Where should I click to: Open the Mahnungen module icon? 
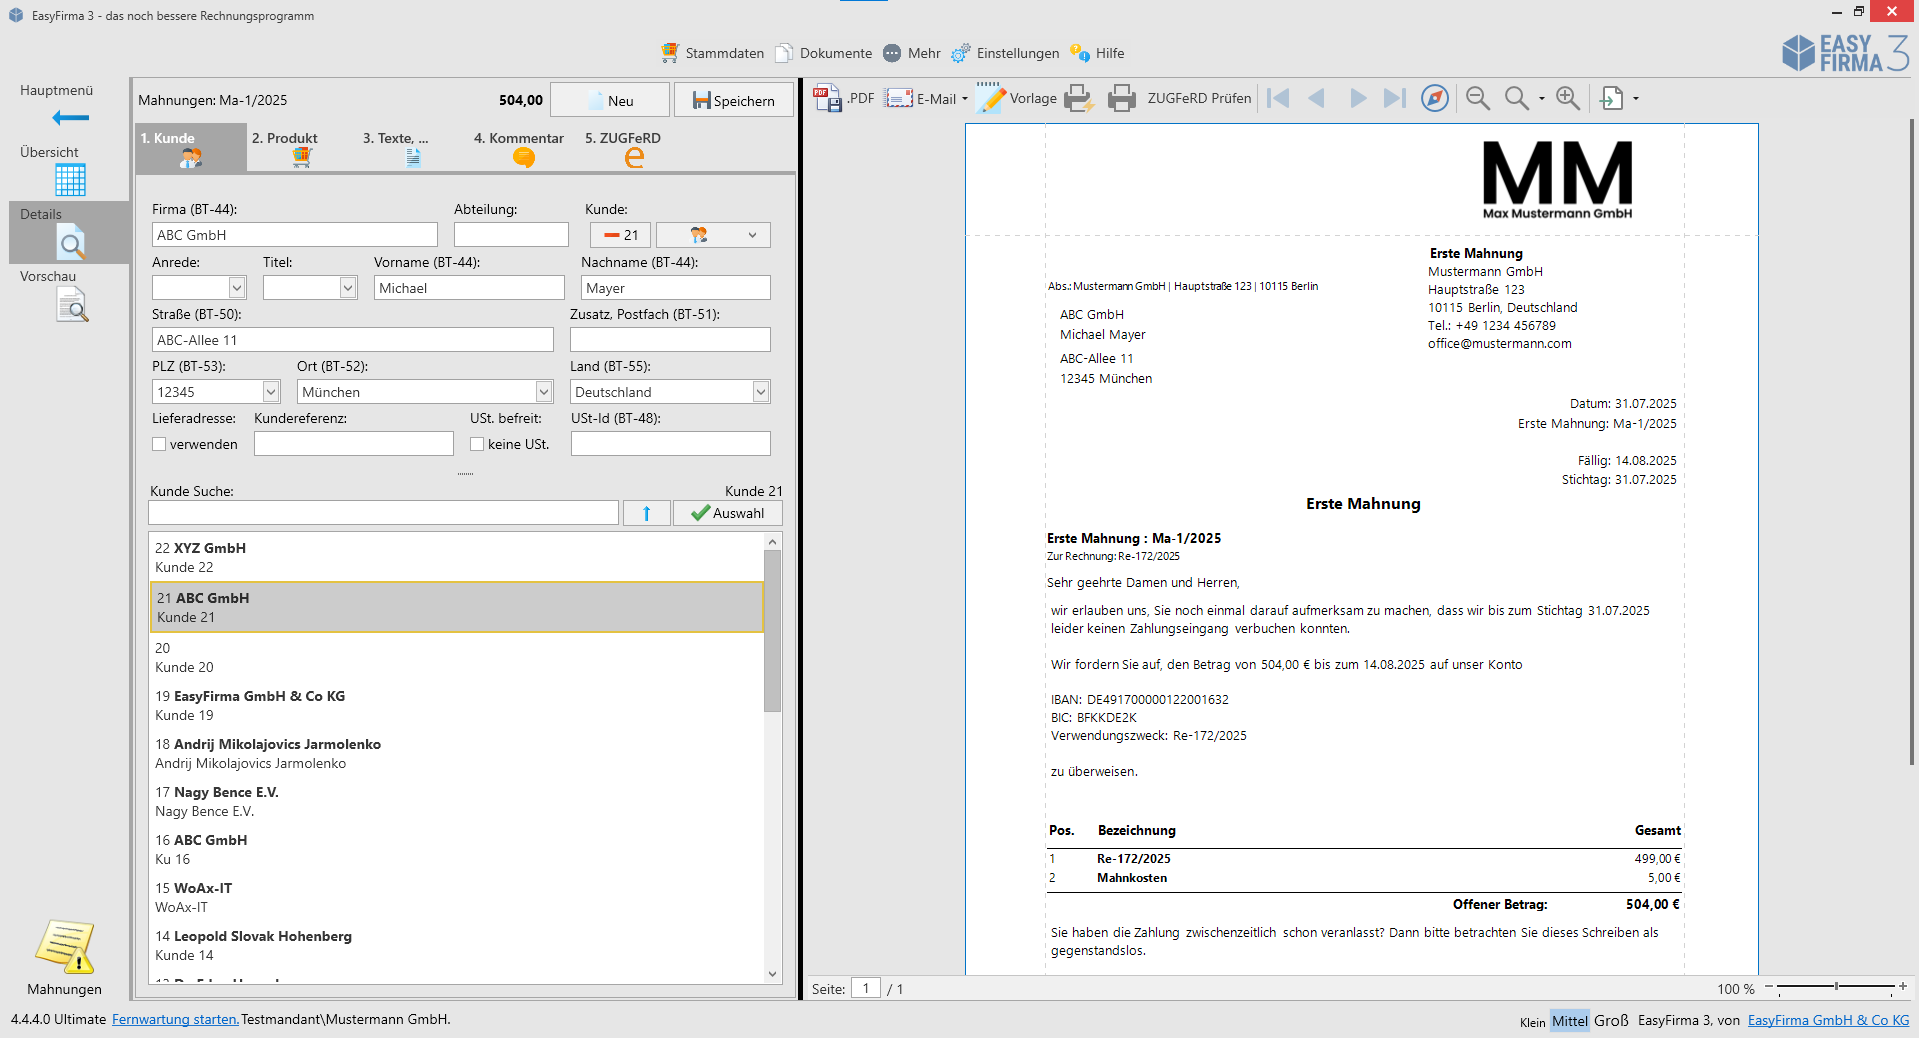coord(65,946)
